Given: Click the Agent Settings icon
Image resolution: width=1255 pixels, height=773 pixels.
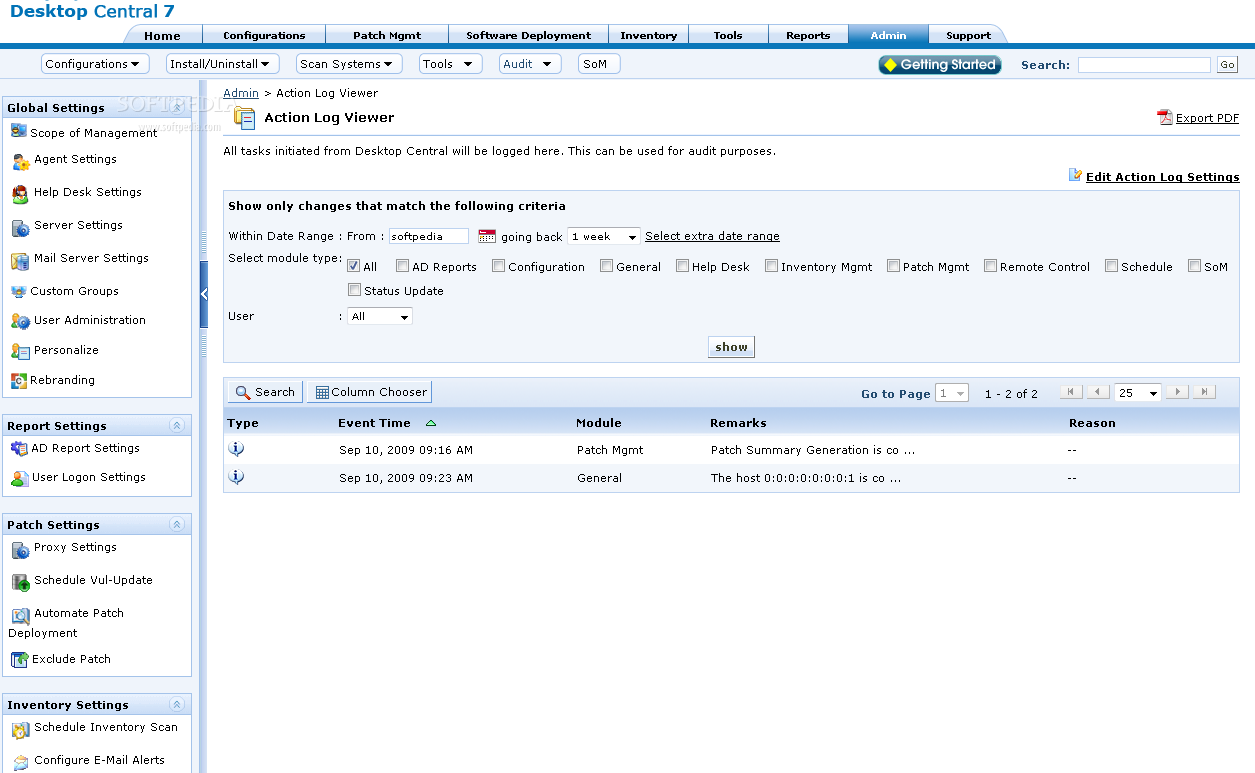Looking at the screenshot, I should coord(21,161).
